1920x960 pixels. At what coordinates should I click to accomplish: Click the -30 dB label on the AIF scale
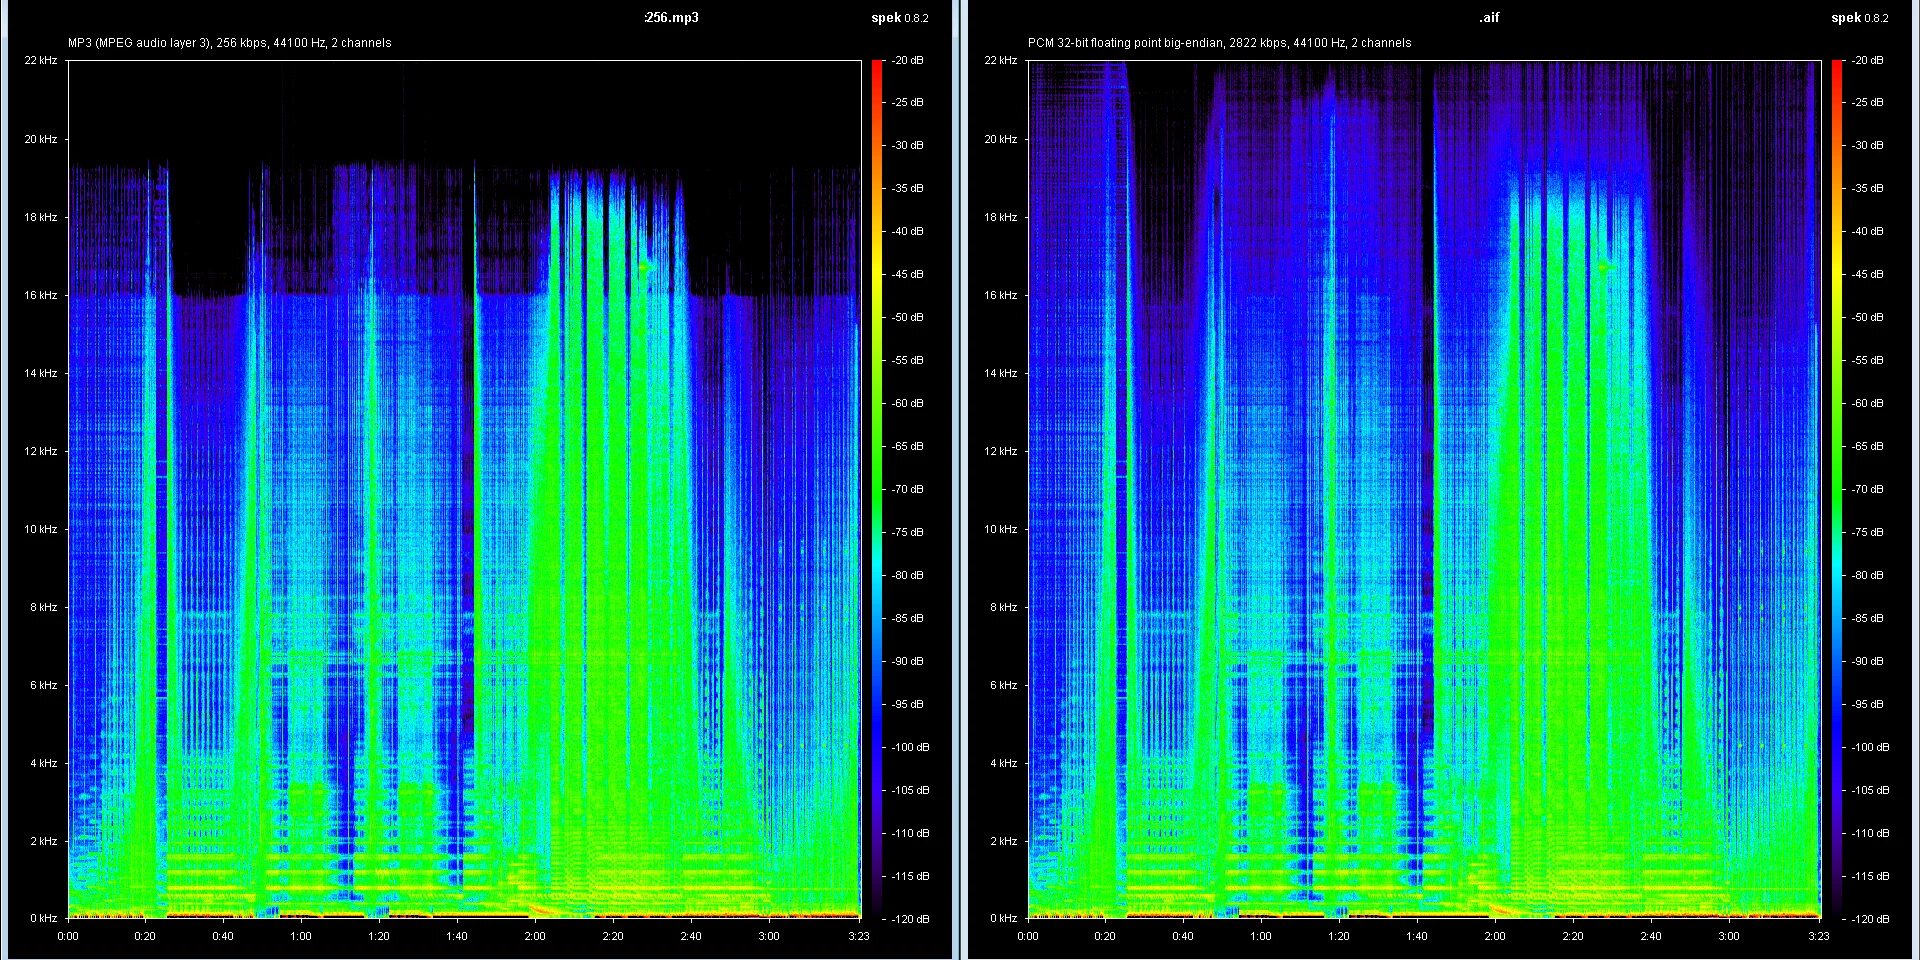pyautogui.click(x=1868, y=145)
